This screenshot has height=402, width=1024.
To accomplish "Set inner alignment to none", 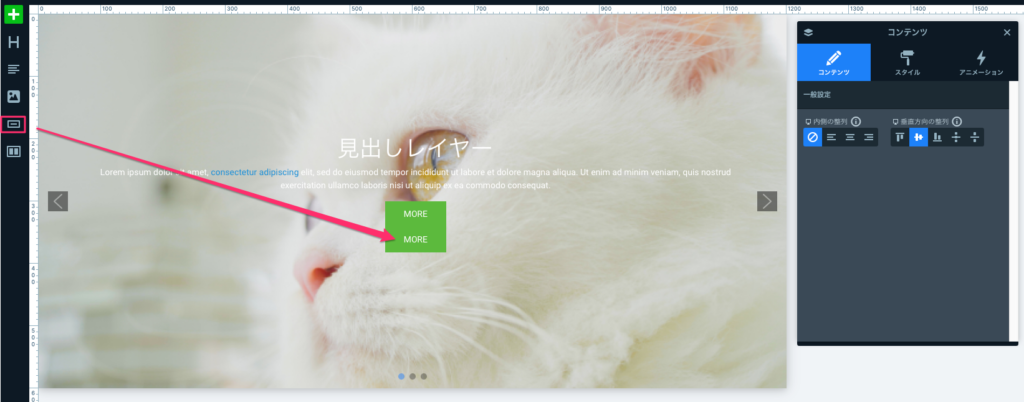I will (813, 137).
